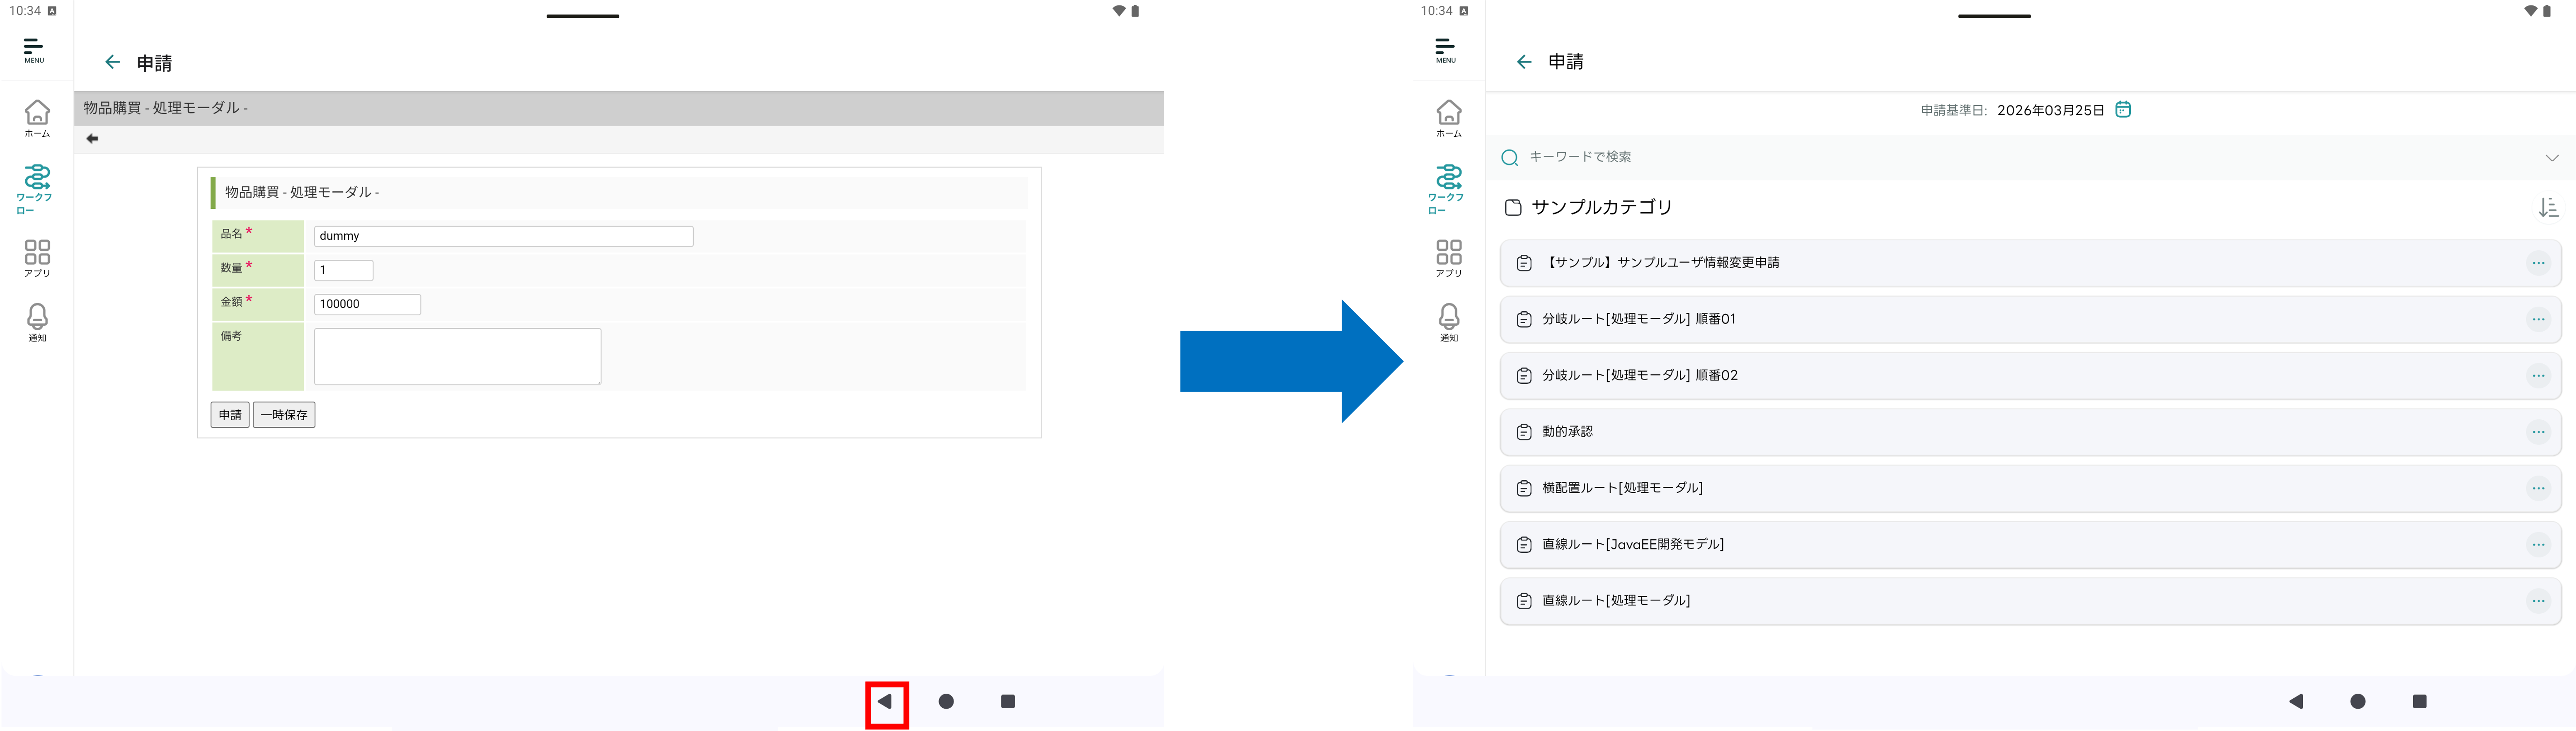Image resolution: width=2576 pixels, height=731 pixels.
Task: Click the 一時保存 button
Action: [x=284, y=415]
